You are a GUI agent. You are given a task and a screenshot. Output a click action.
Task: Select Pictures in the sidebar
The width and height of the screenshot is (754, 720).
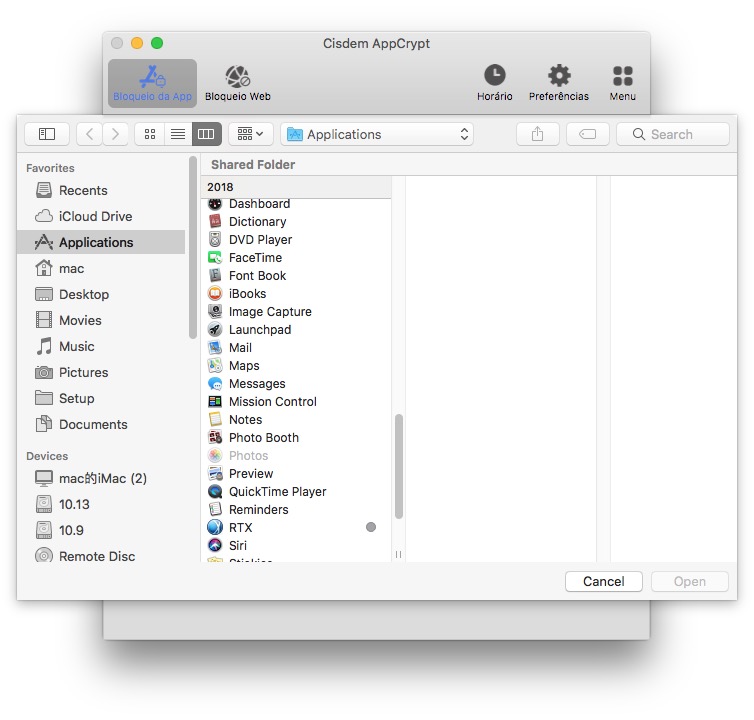[x=102, y=372]
